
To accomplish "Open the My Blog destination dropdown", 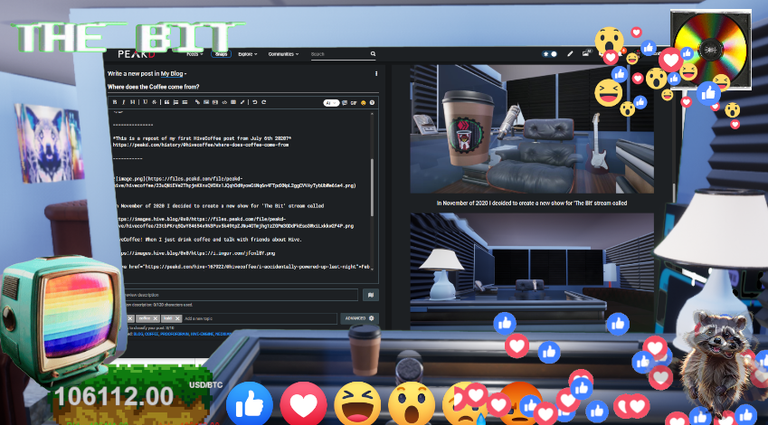I will [173, 74].
